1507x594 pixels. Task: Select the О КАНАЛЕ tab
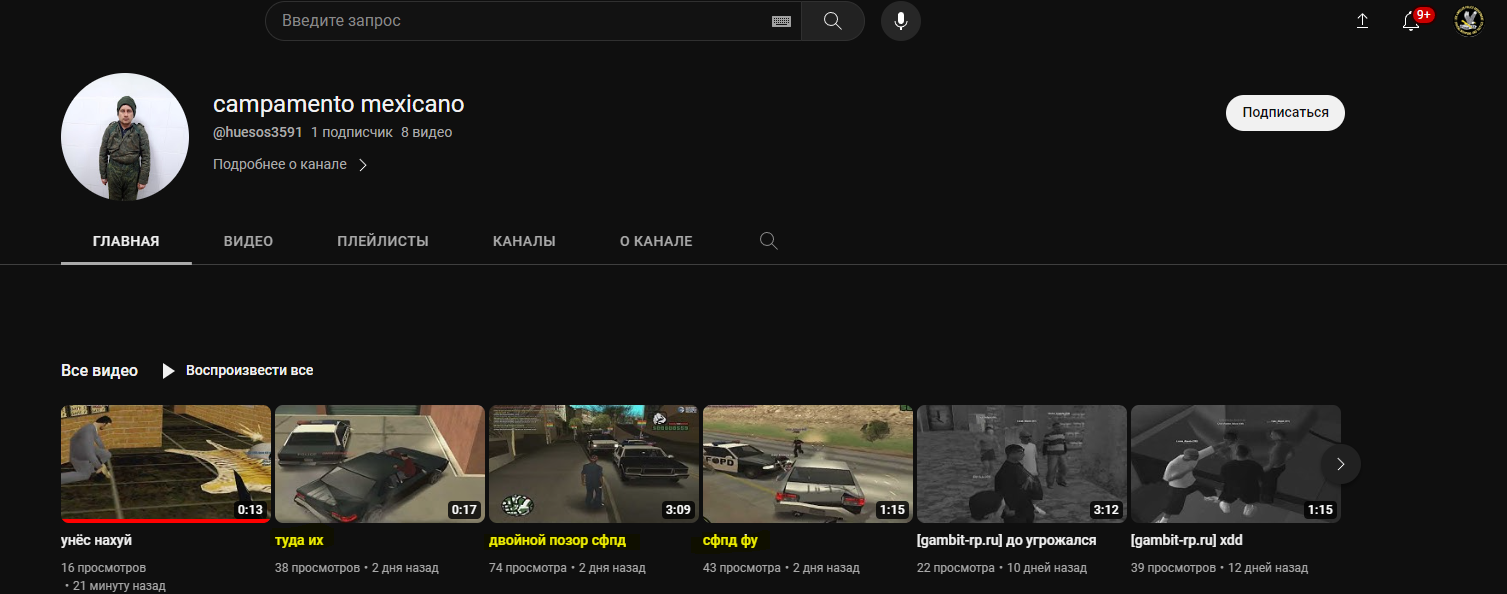655,241
